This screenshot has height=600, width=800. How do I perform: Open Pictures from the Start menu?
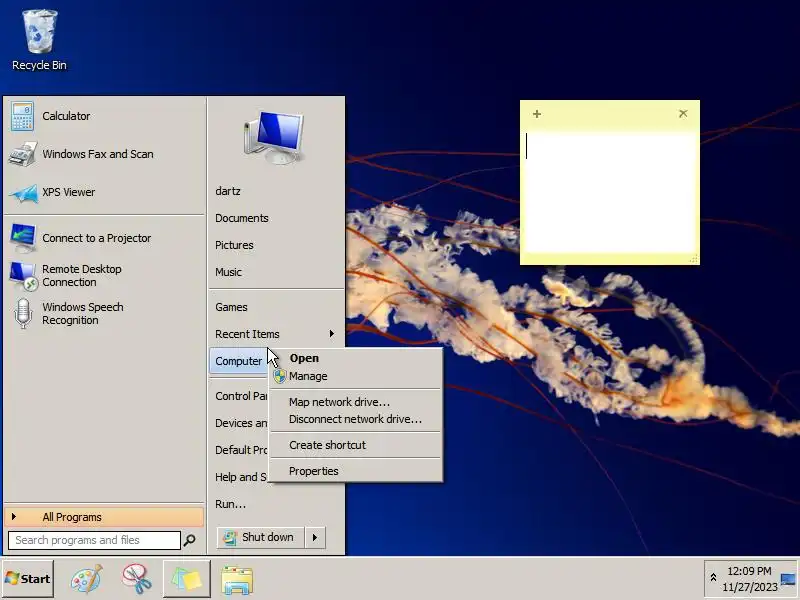[x=234, y=245]
